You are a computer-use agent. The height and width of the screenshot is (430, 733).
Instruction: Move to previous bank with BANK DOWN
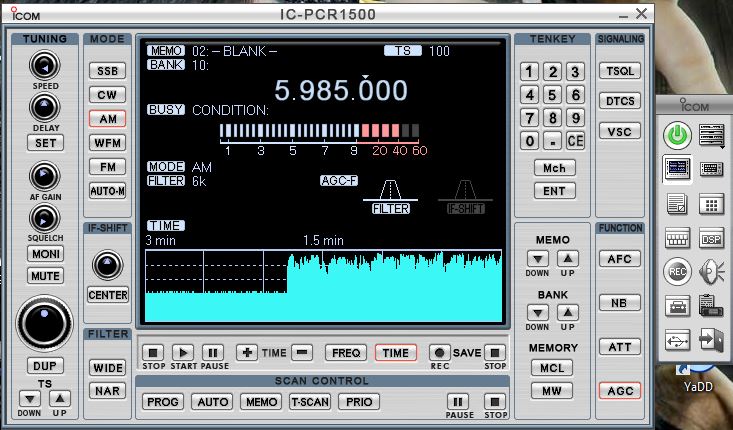(x=538, y=313)
